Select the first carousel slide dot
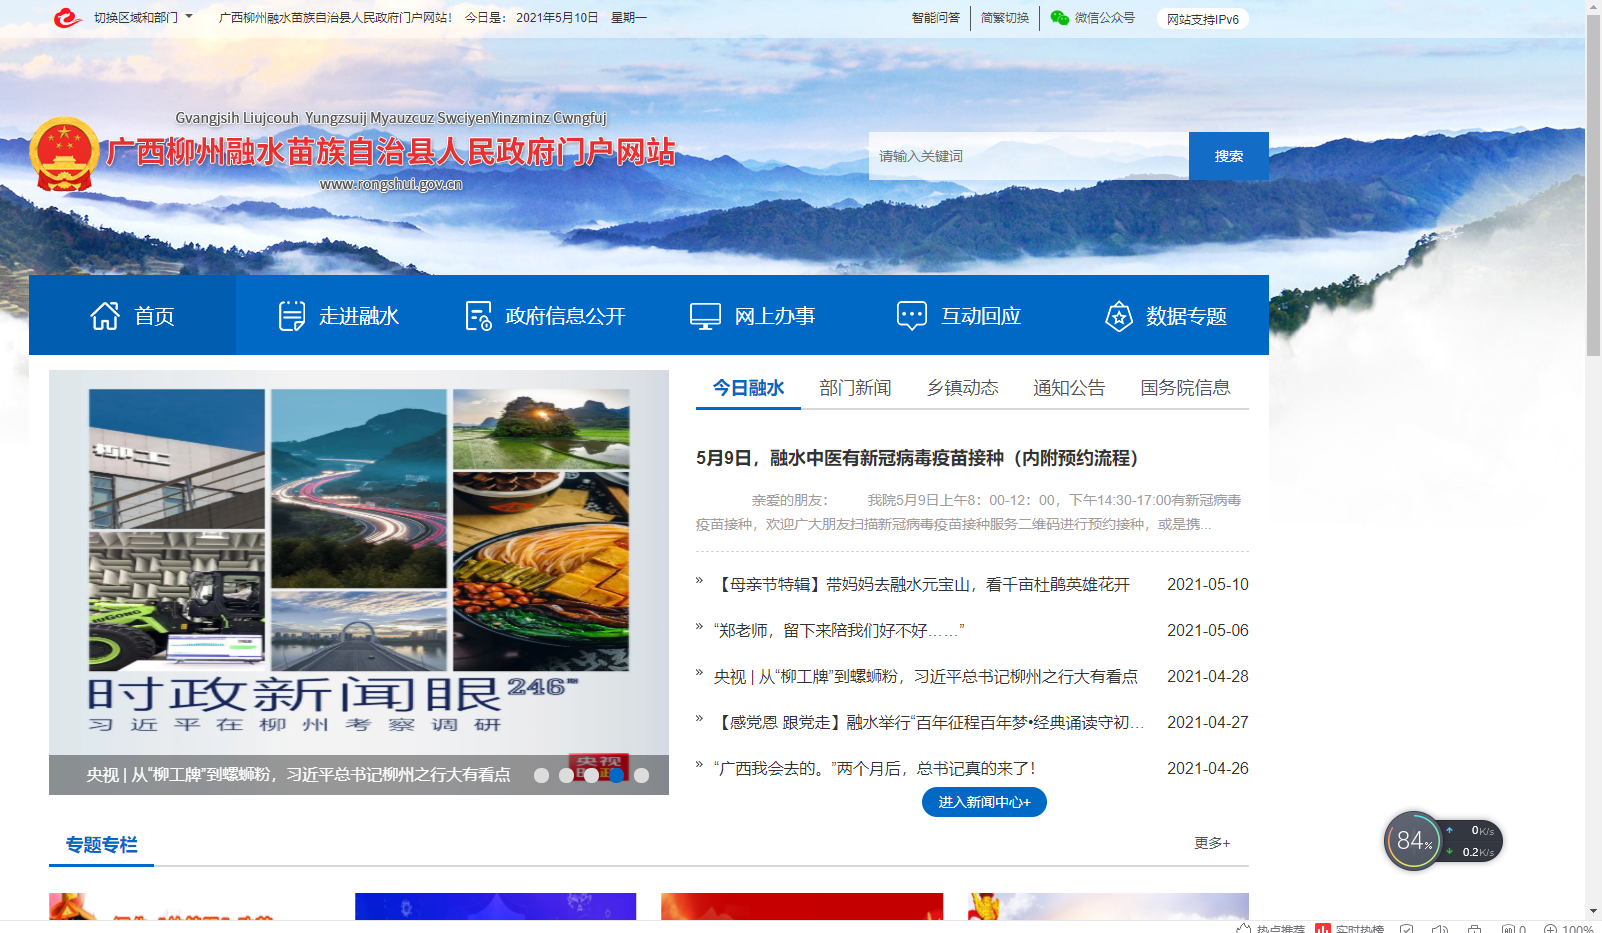 click(541, 775)
